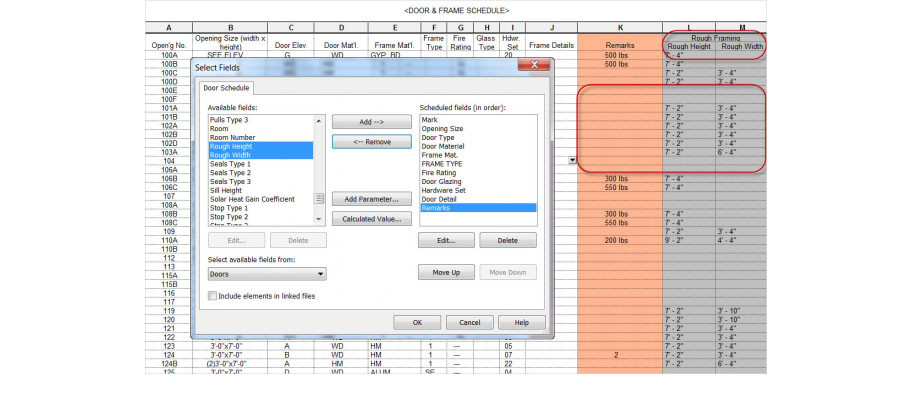Enable Include elements in linked files
The height and width of the screenshot is (394, 912).
point(212,296)
